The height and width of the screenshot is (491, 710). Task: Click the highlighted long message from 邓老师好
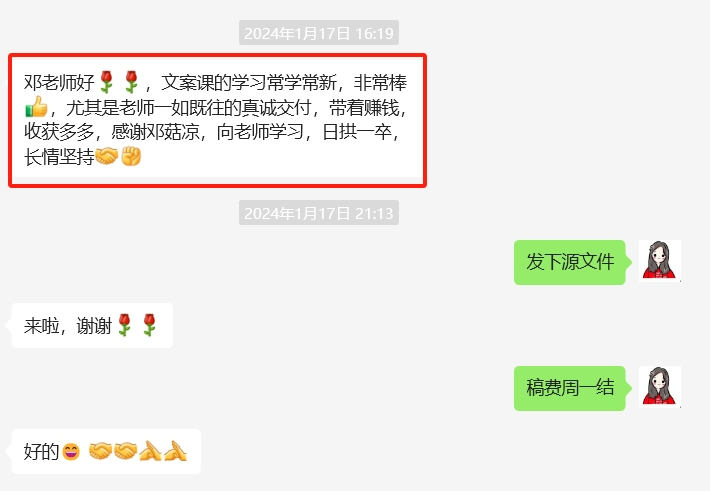(217, 120)
